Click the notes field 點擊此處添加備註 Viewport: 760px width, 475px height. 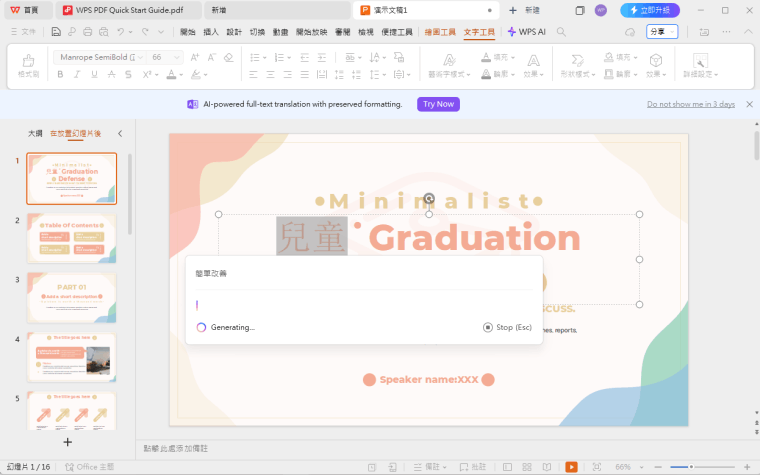pos(175,449)
